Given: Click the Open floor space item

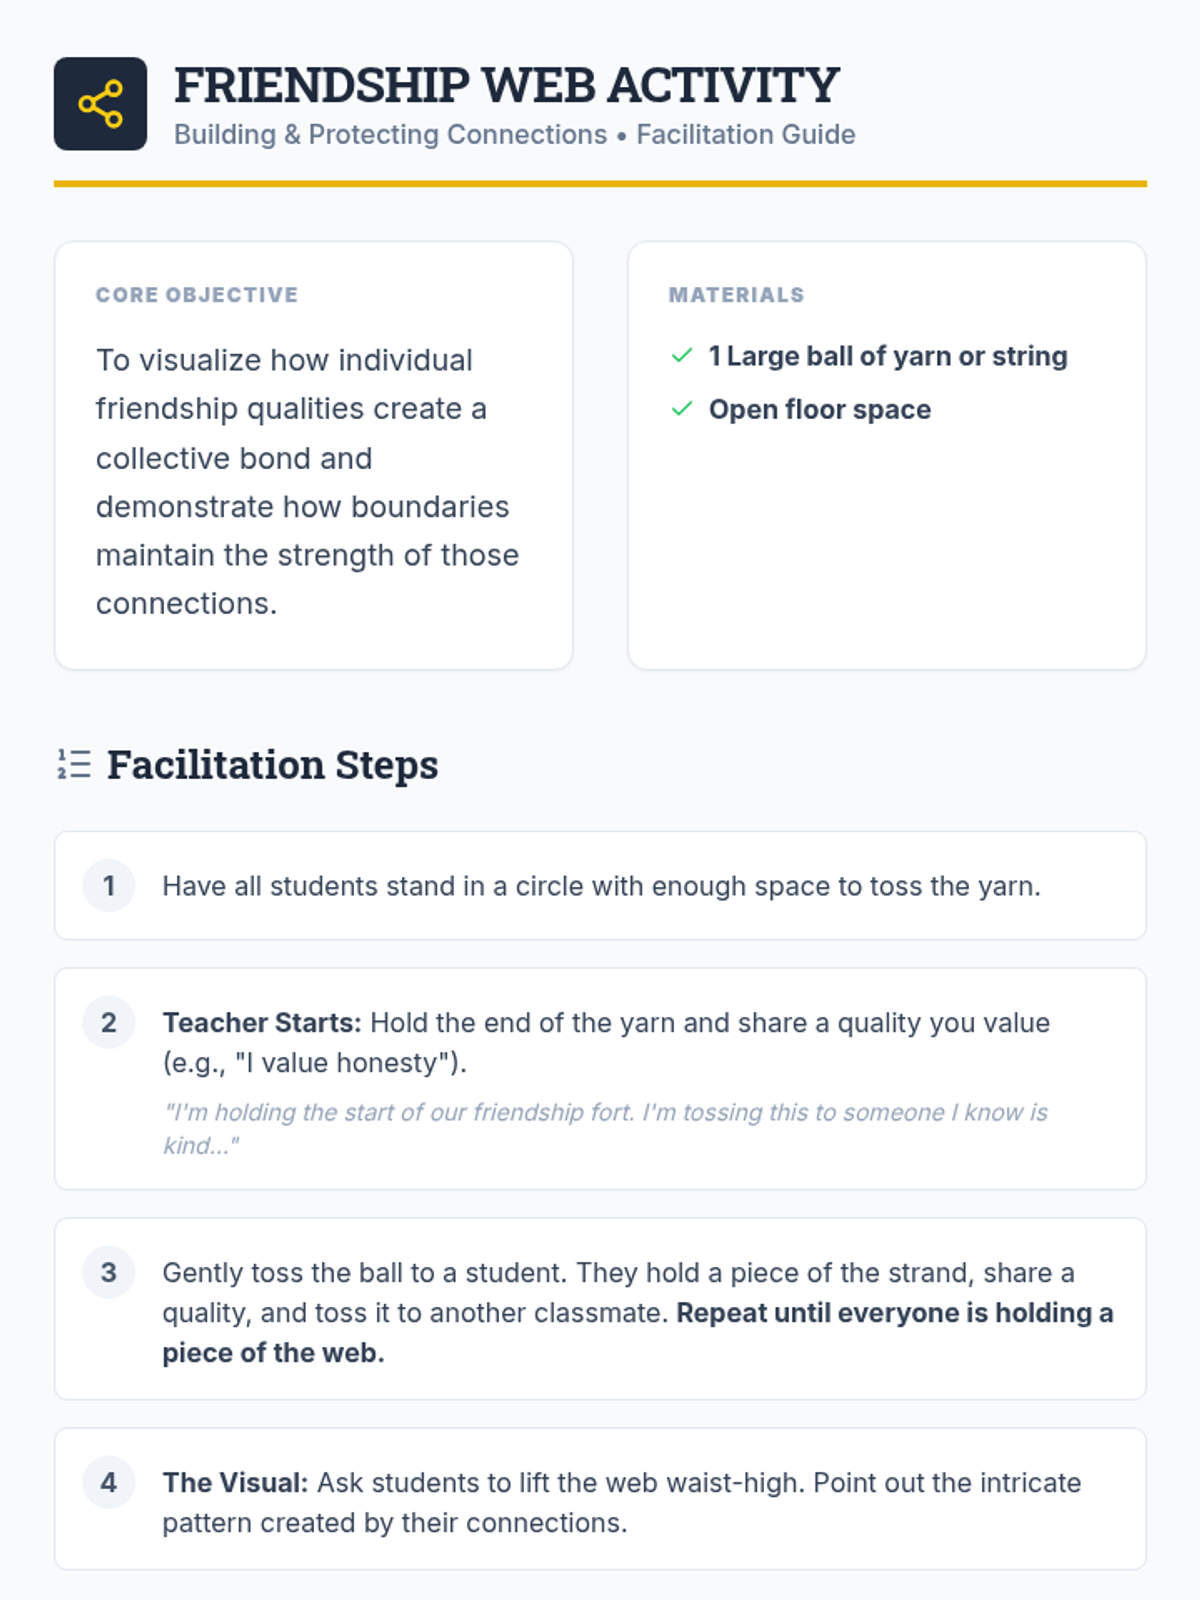Looking at the screenshot, I should click(820, 409).
